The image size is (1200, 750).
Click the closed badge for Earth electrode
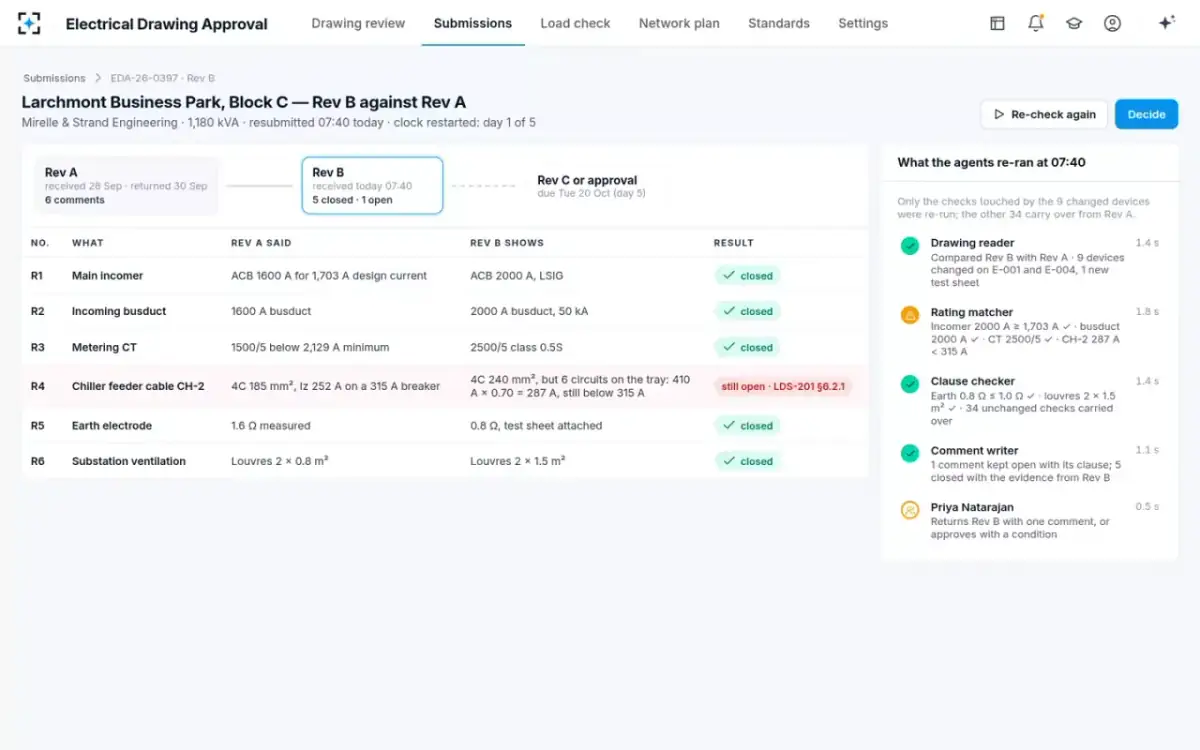point(749,426)
